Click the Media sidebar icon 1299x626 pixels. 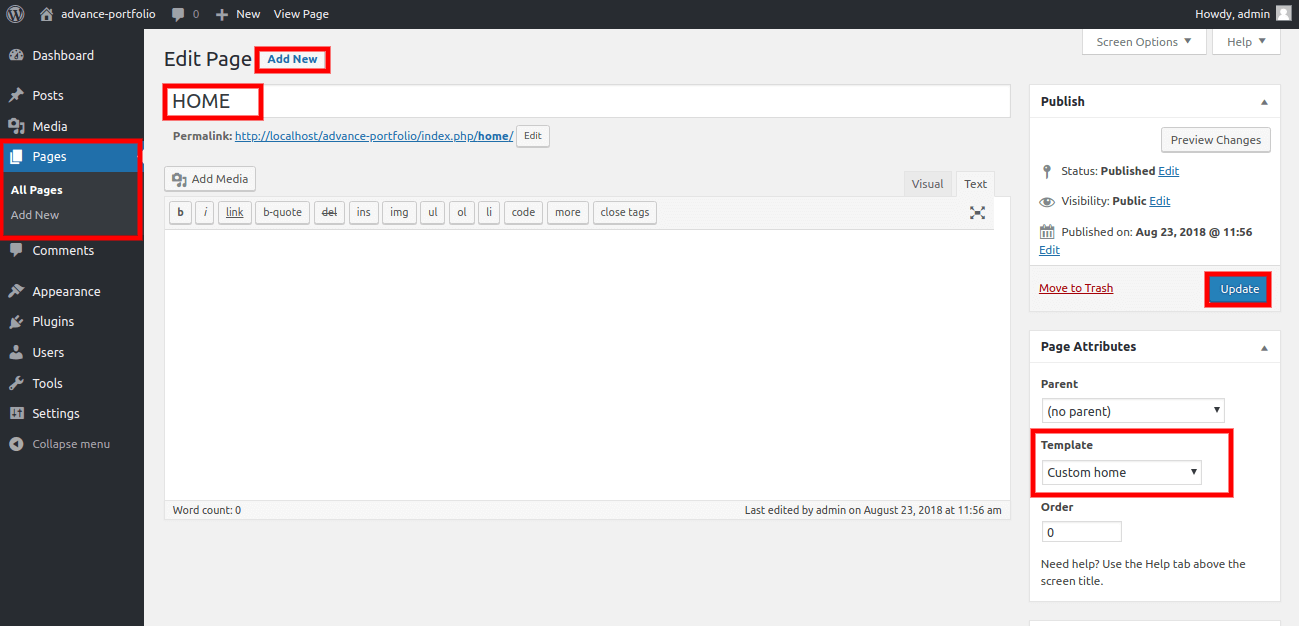click(x=16, y=126)
